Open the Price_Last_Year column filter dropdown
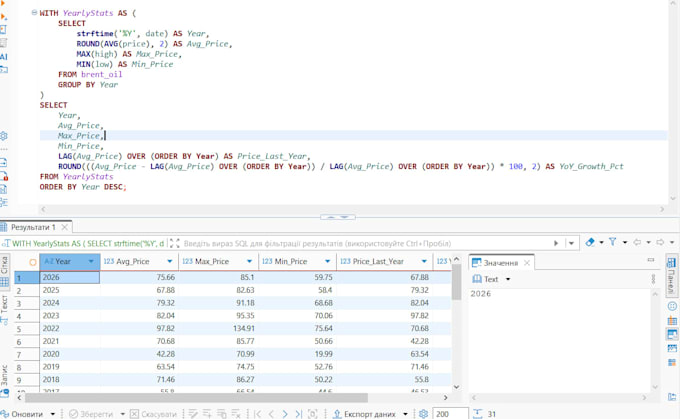680x419 pixels. (424, 261)
